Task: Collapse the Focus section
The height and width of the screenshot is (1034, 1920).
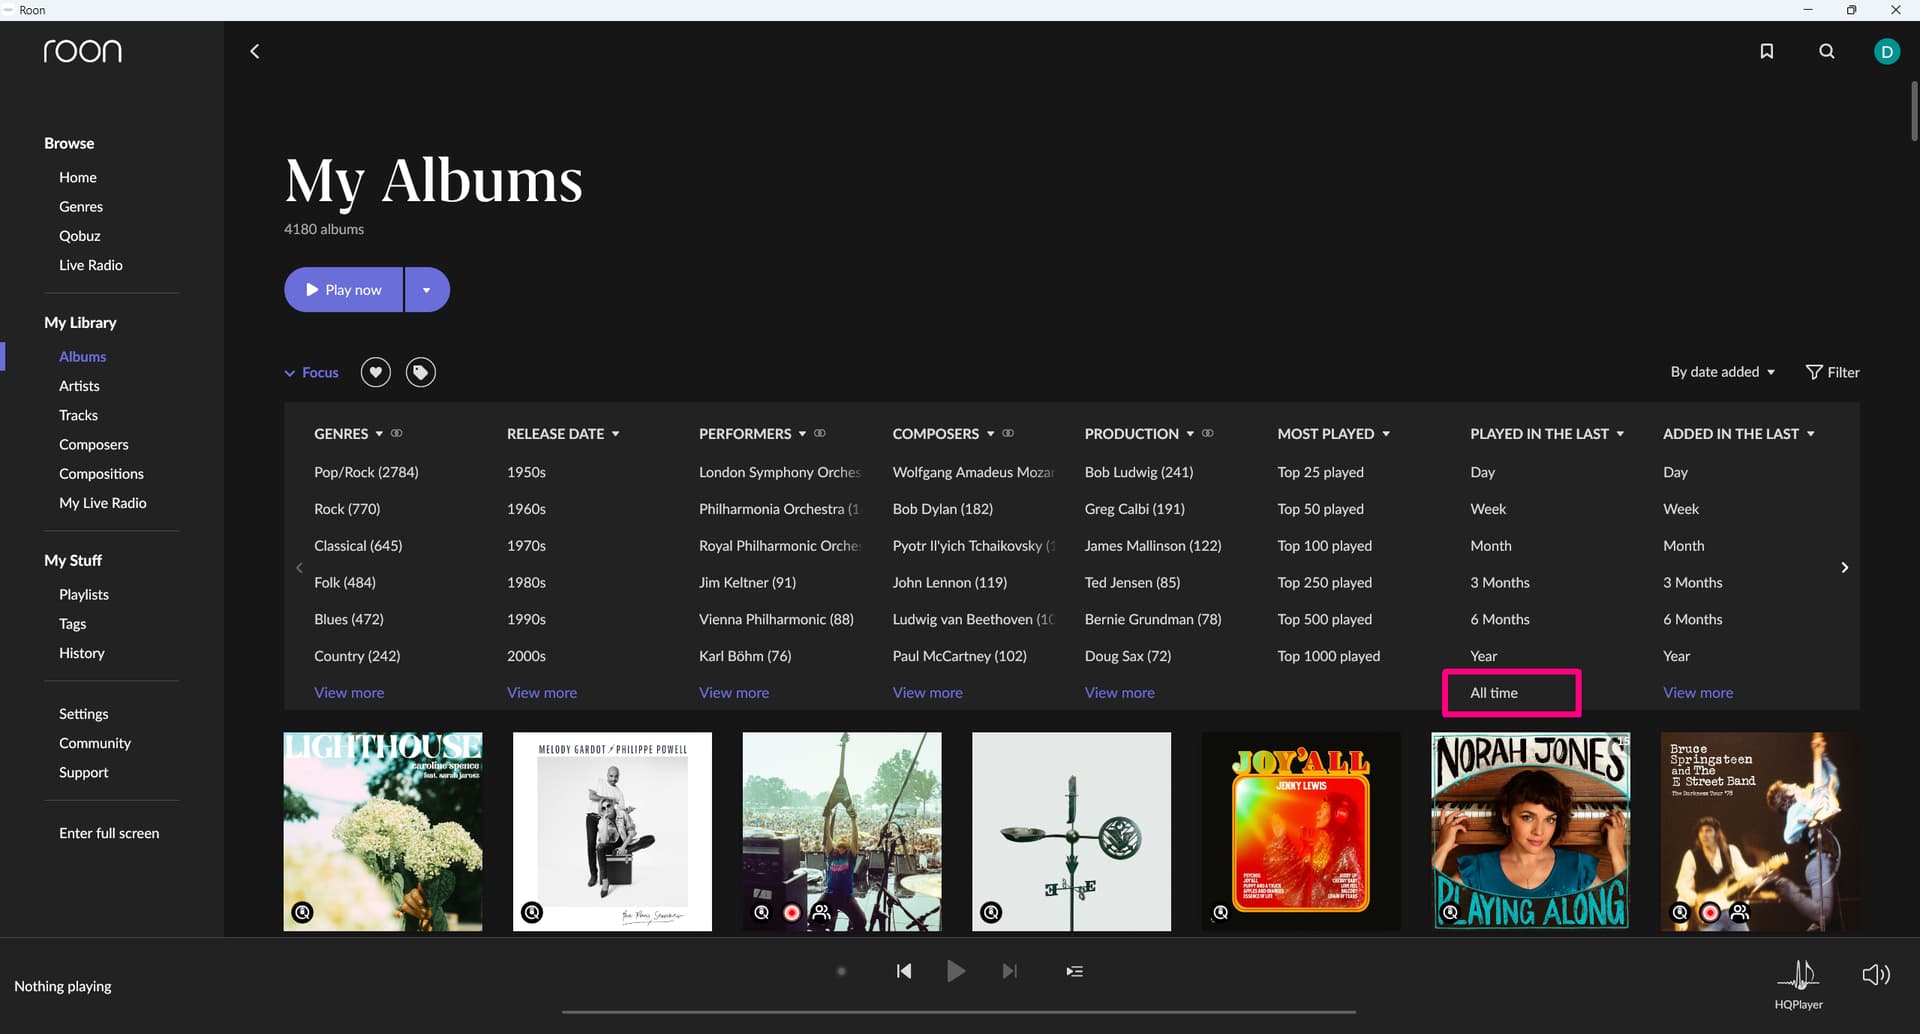Action: 311,372
